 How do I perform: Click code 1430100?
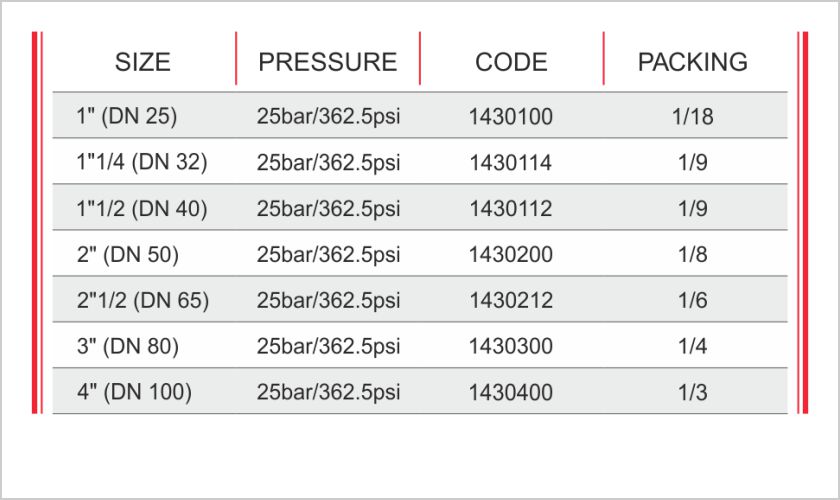coord(511,116)
